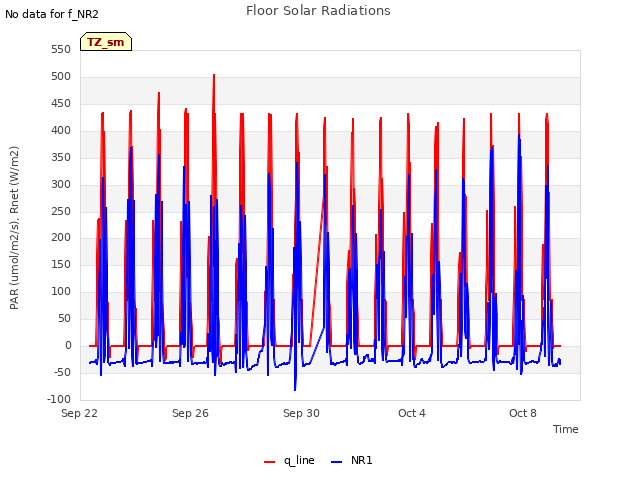Click the 400 y-axis tick label
This screenshot has width=640, height=480.
point(61,131)
